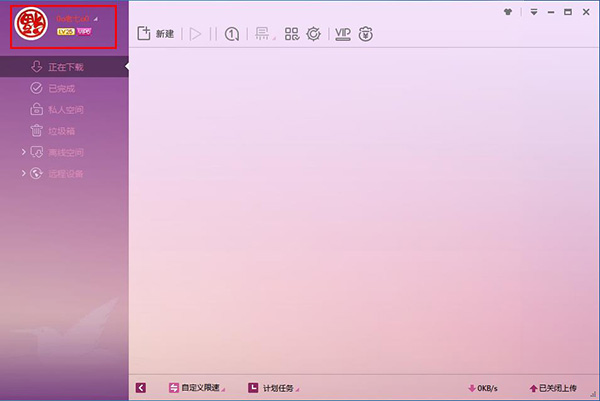
Task: Open the 自定义限速 speed limit dropdown
Action: point(196,387)
